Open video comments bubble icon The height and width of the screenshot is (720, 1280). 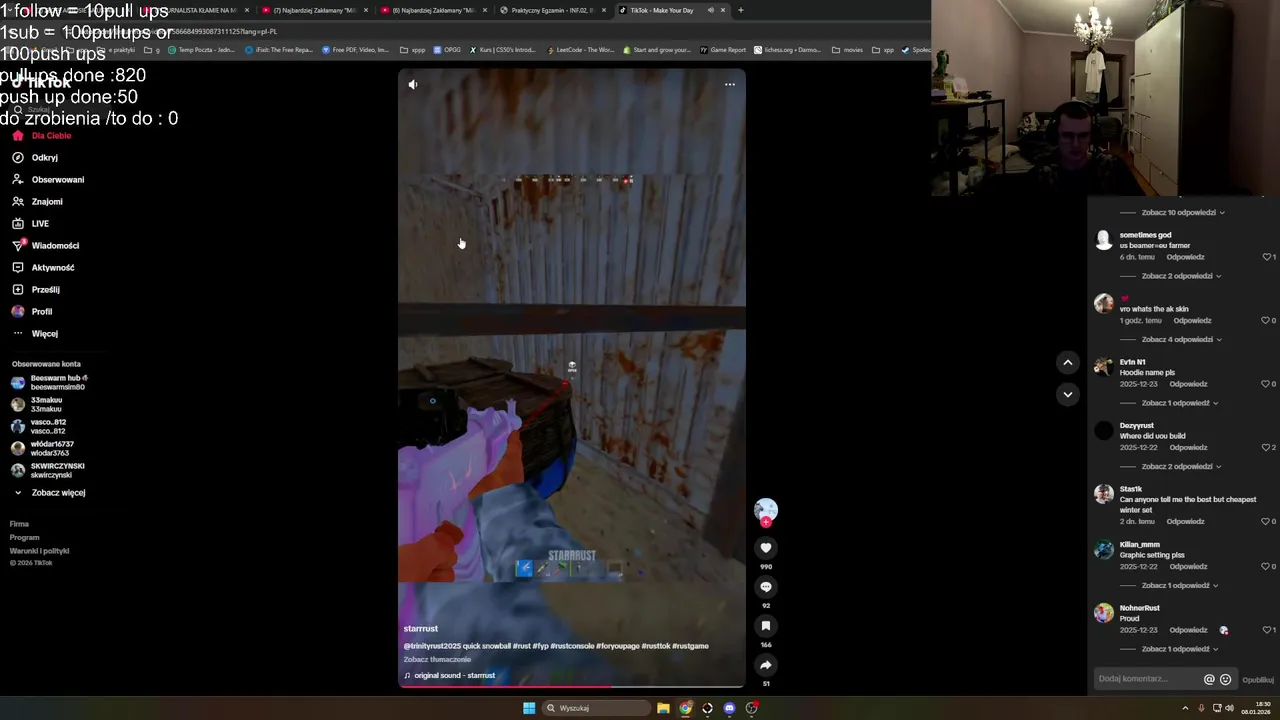(x=766, y=587)
